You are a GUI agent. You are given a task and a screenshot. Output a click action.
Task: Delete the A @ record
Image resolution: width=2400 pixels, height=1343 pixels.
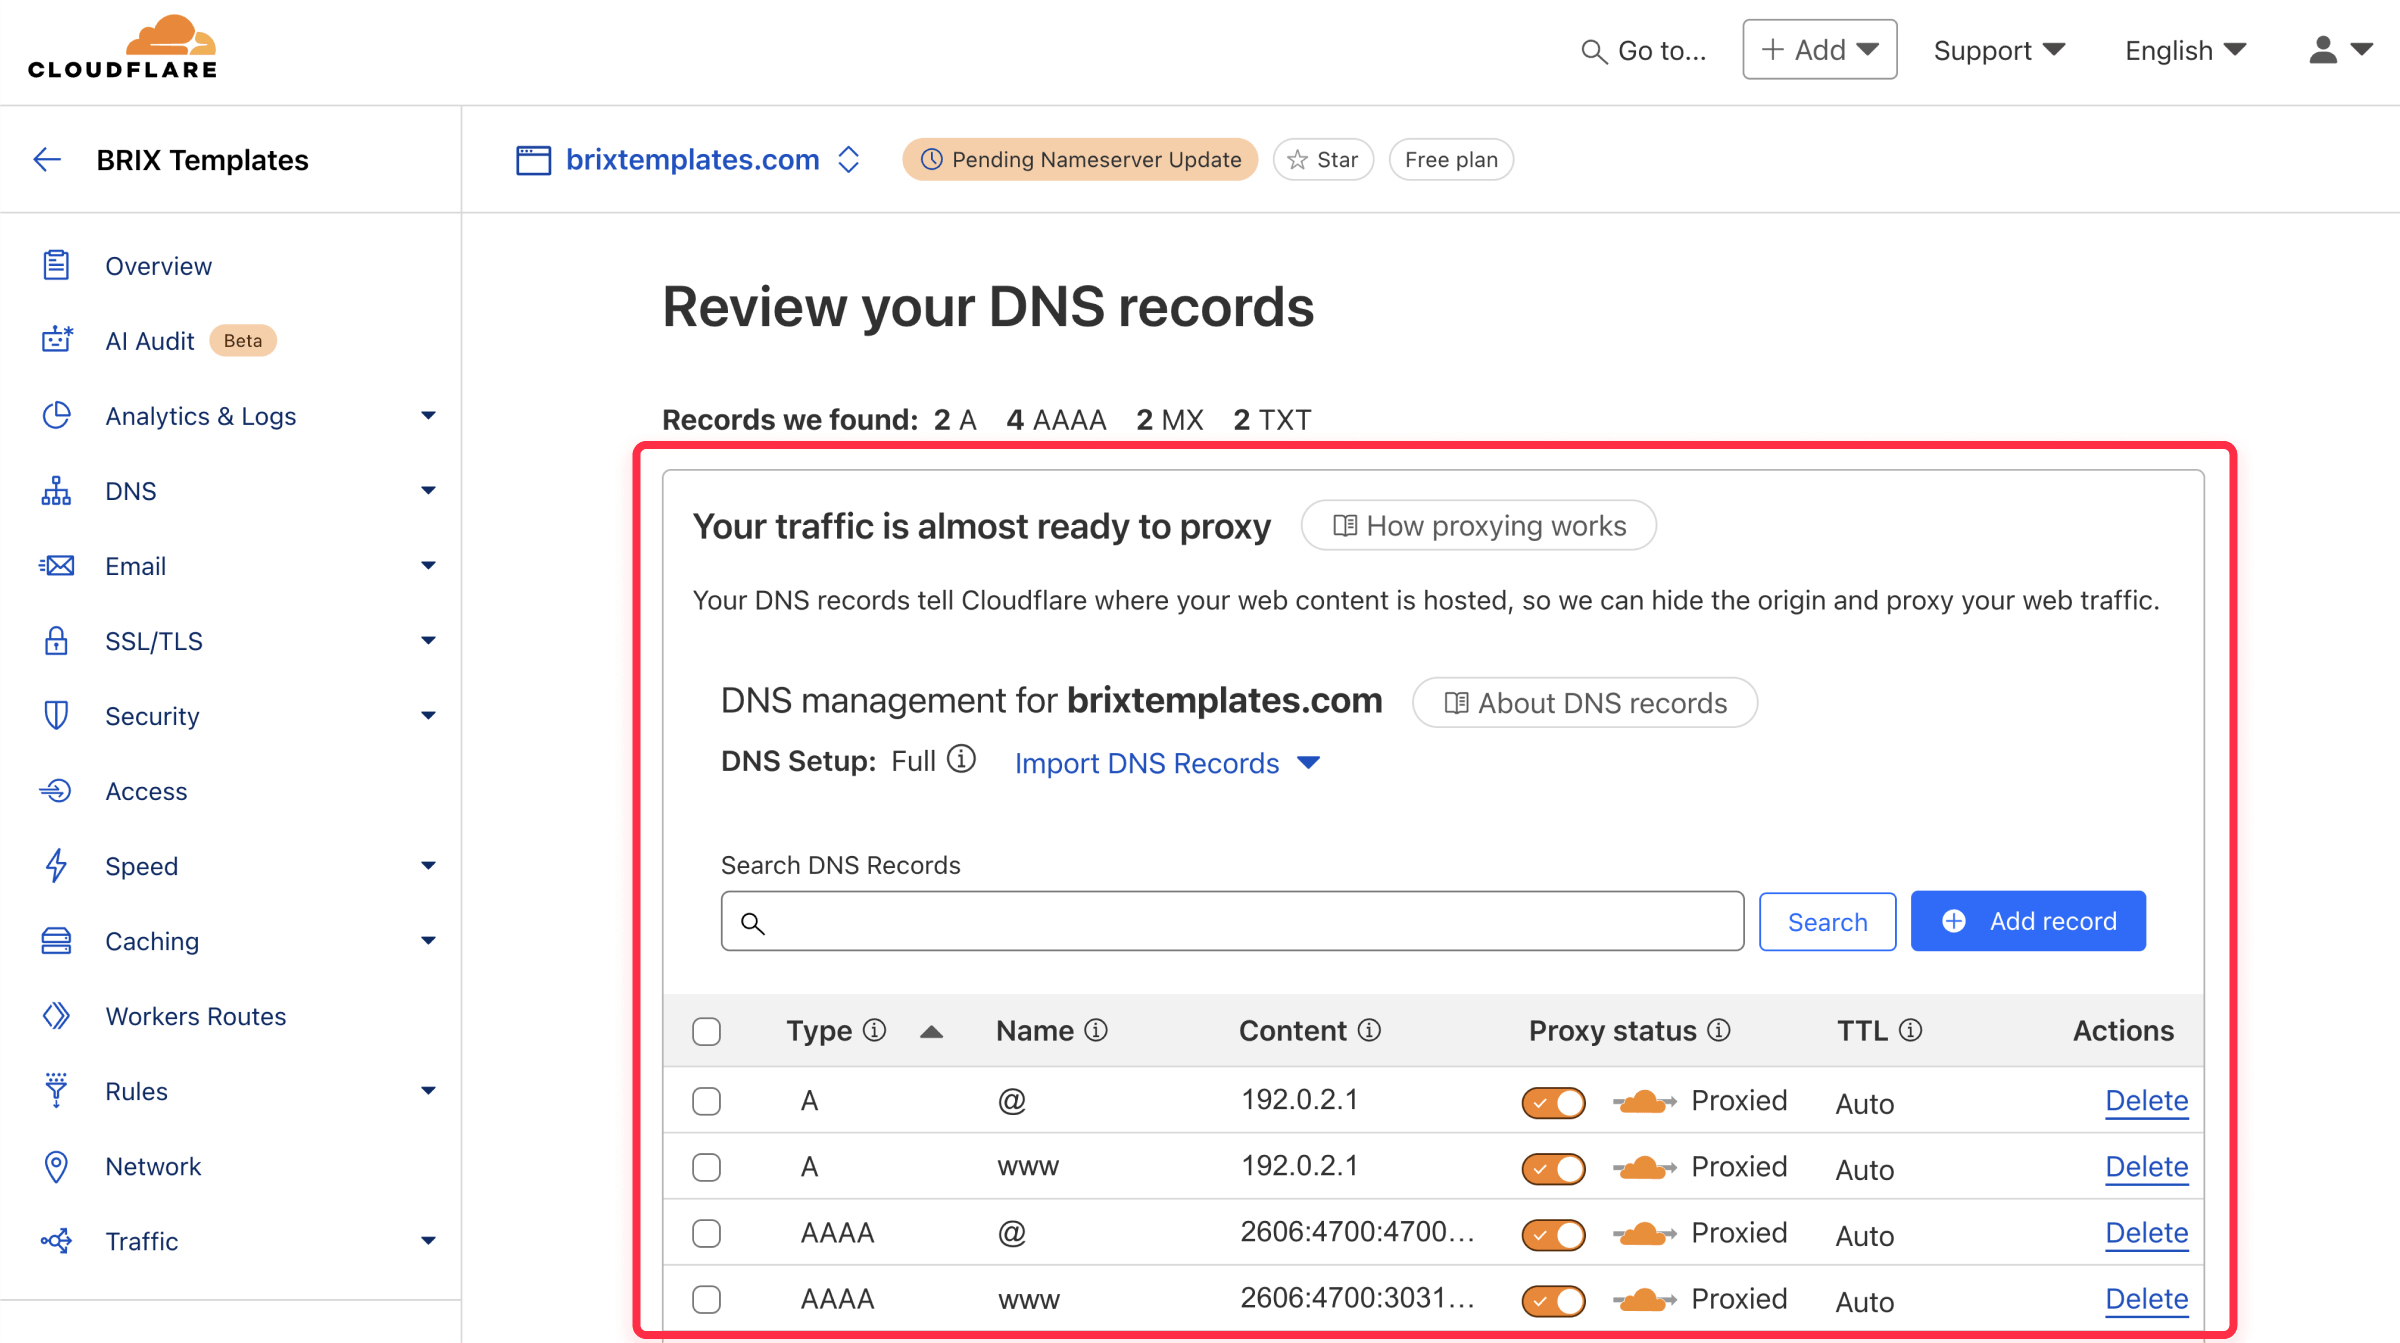tap(2146, 1100)
